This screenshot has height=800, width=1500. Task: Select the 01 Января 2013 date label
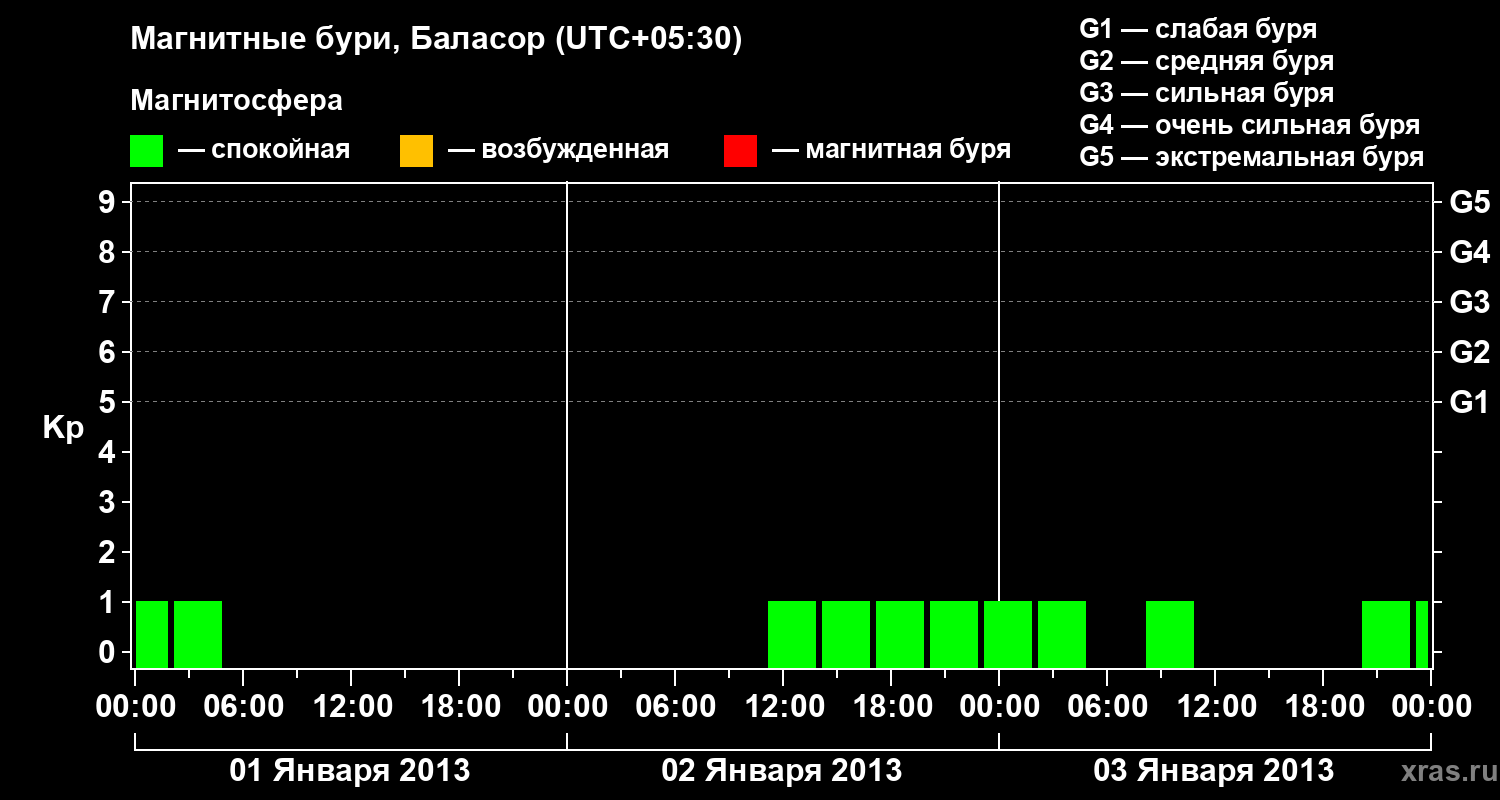coord(350,770)
